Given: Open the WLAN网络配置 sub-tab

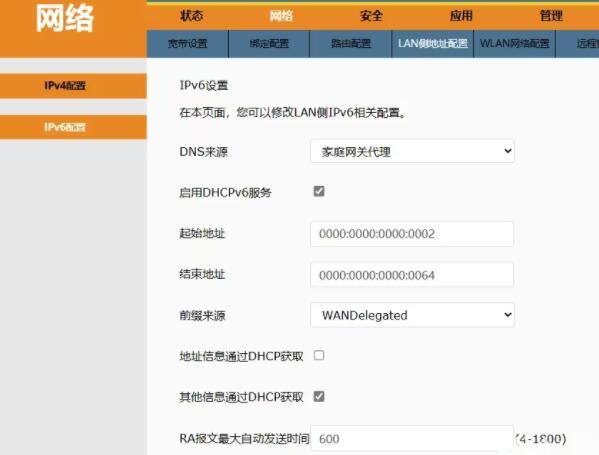Looking at the screenshot, I should tap(515, 44).
